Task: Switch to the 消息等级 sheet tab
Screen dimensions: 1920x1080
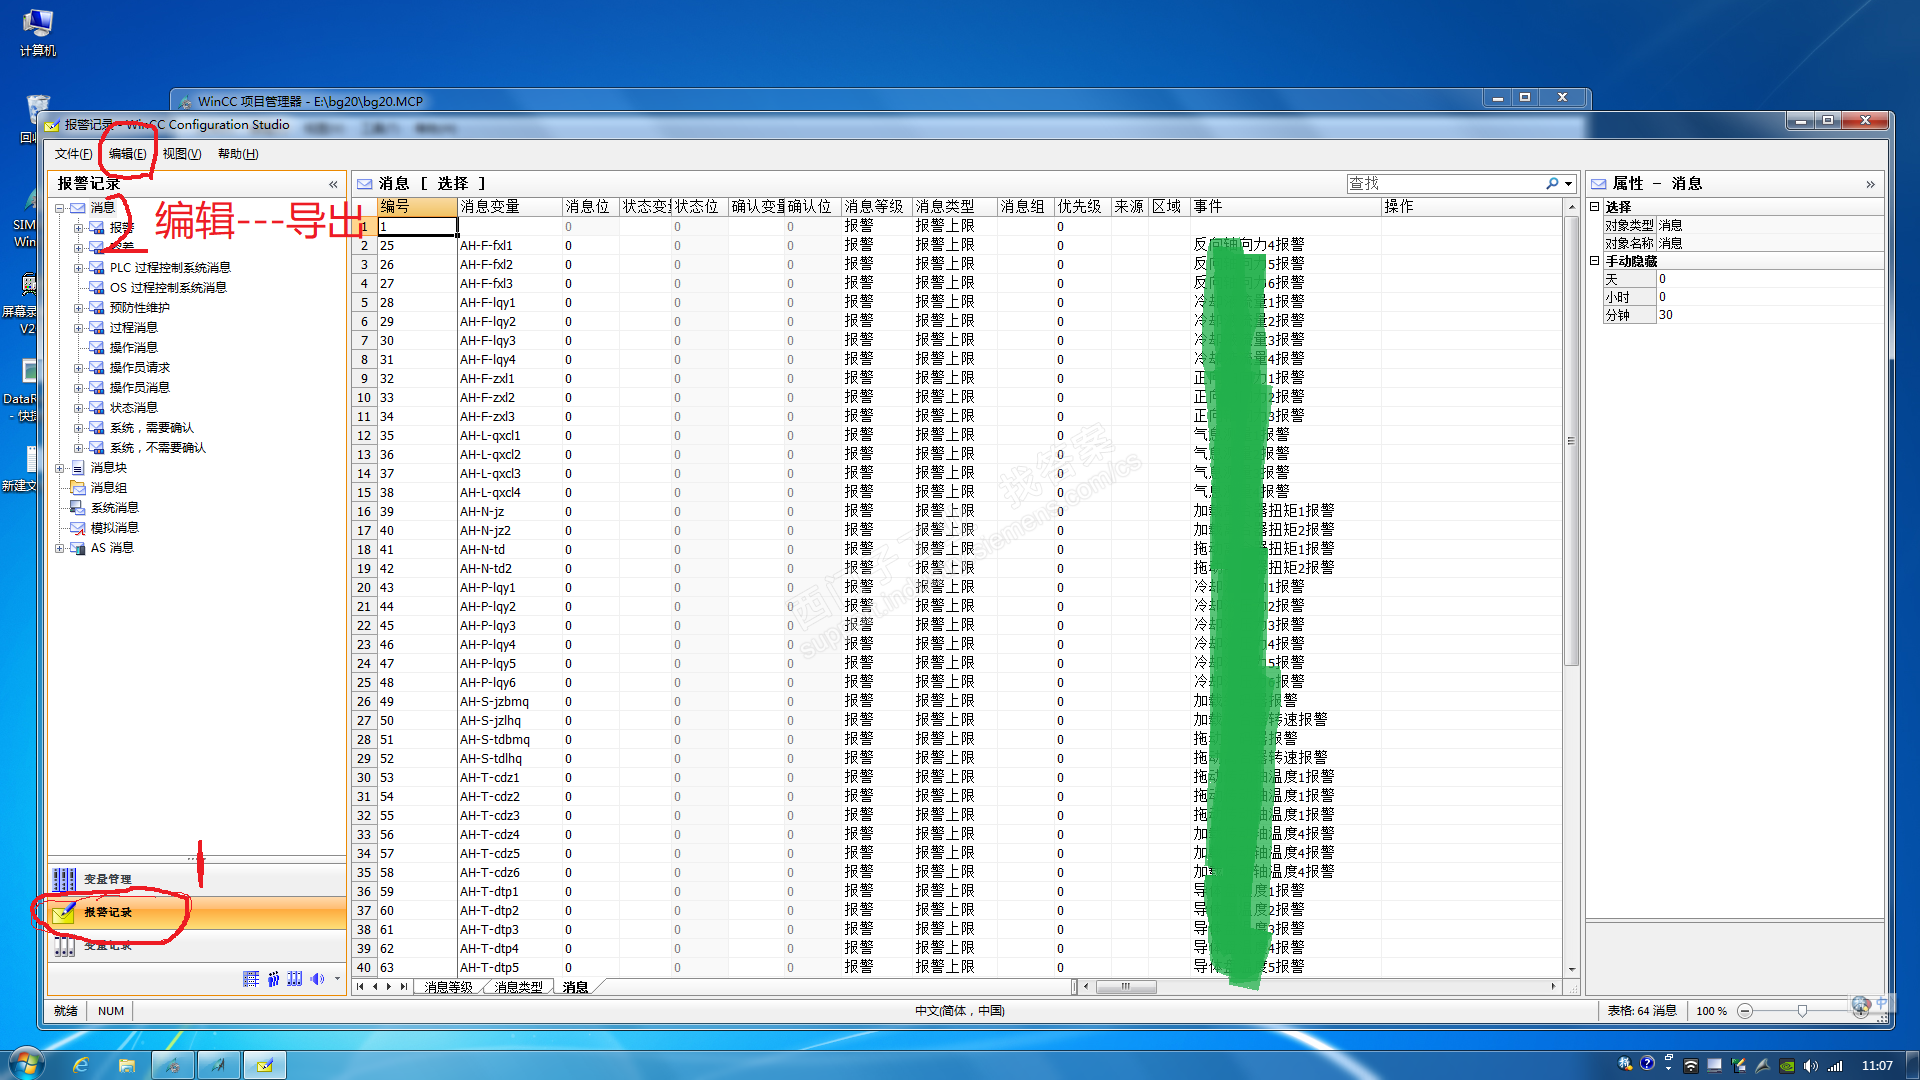Action: [447, 987]
